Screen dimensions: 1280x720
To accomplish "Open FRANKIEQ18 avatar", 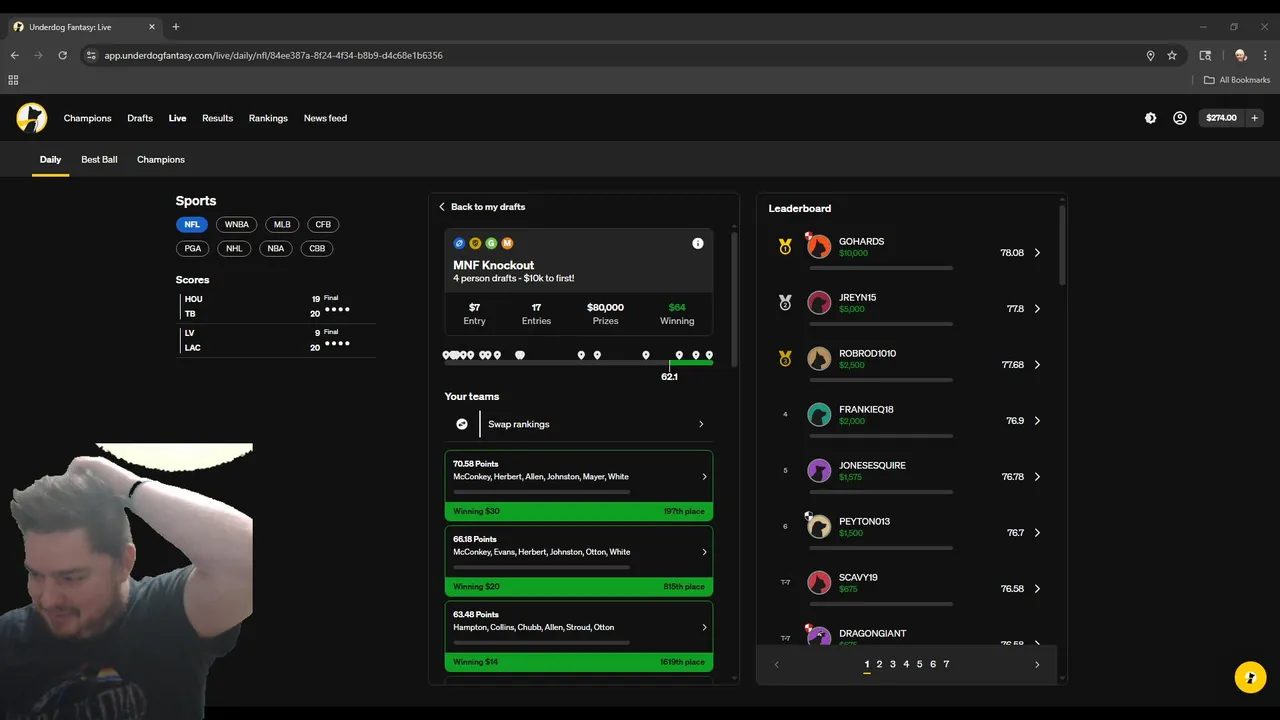I will click(819, 414).
